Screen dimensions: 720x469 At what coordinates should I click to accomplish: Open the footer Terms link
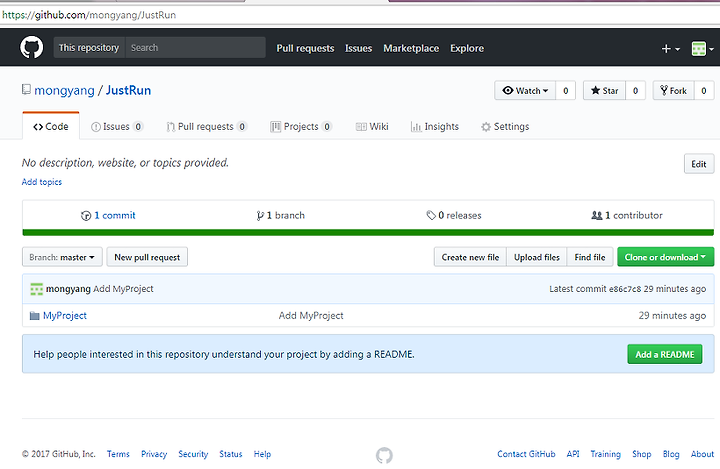point(118,454)
